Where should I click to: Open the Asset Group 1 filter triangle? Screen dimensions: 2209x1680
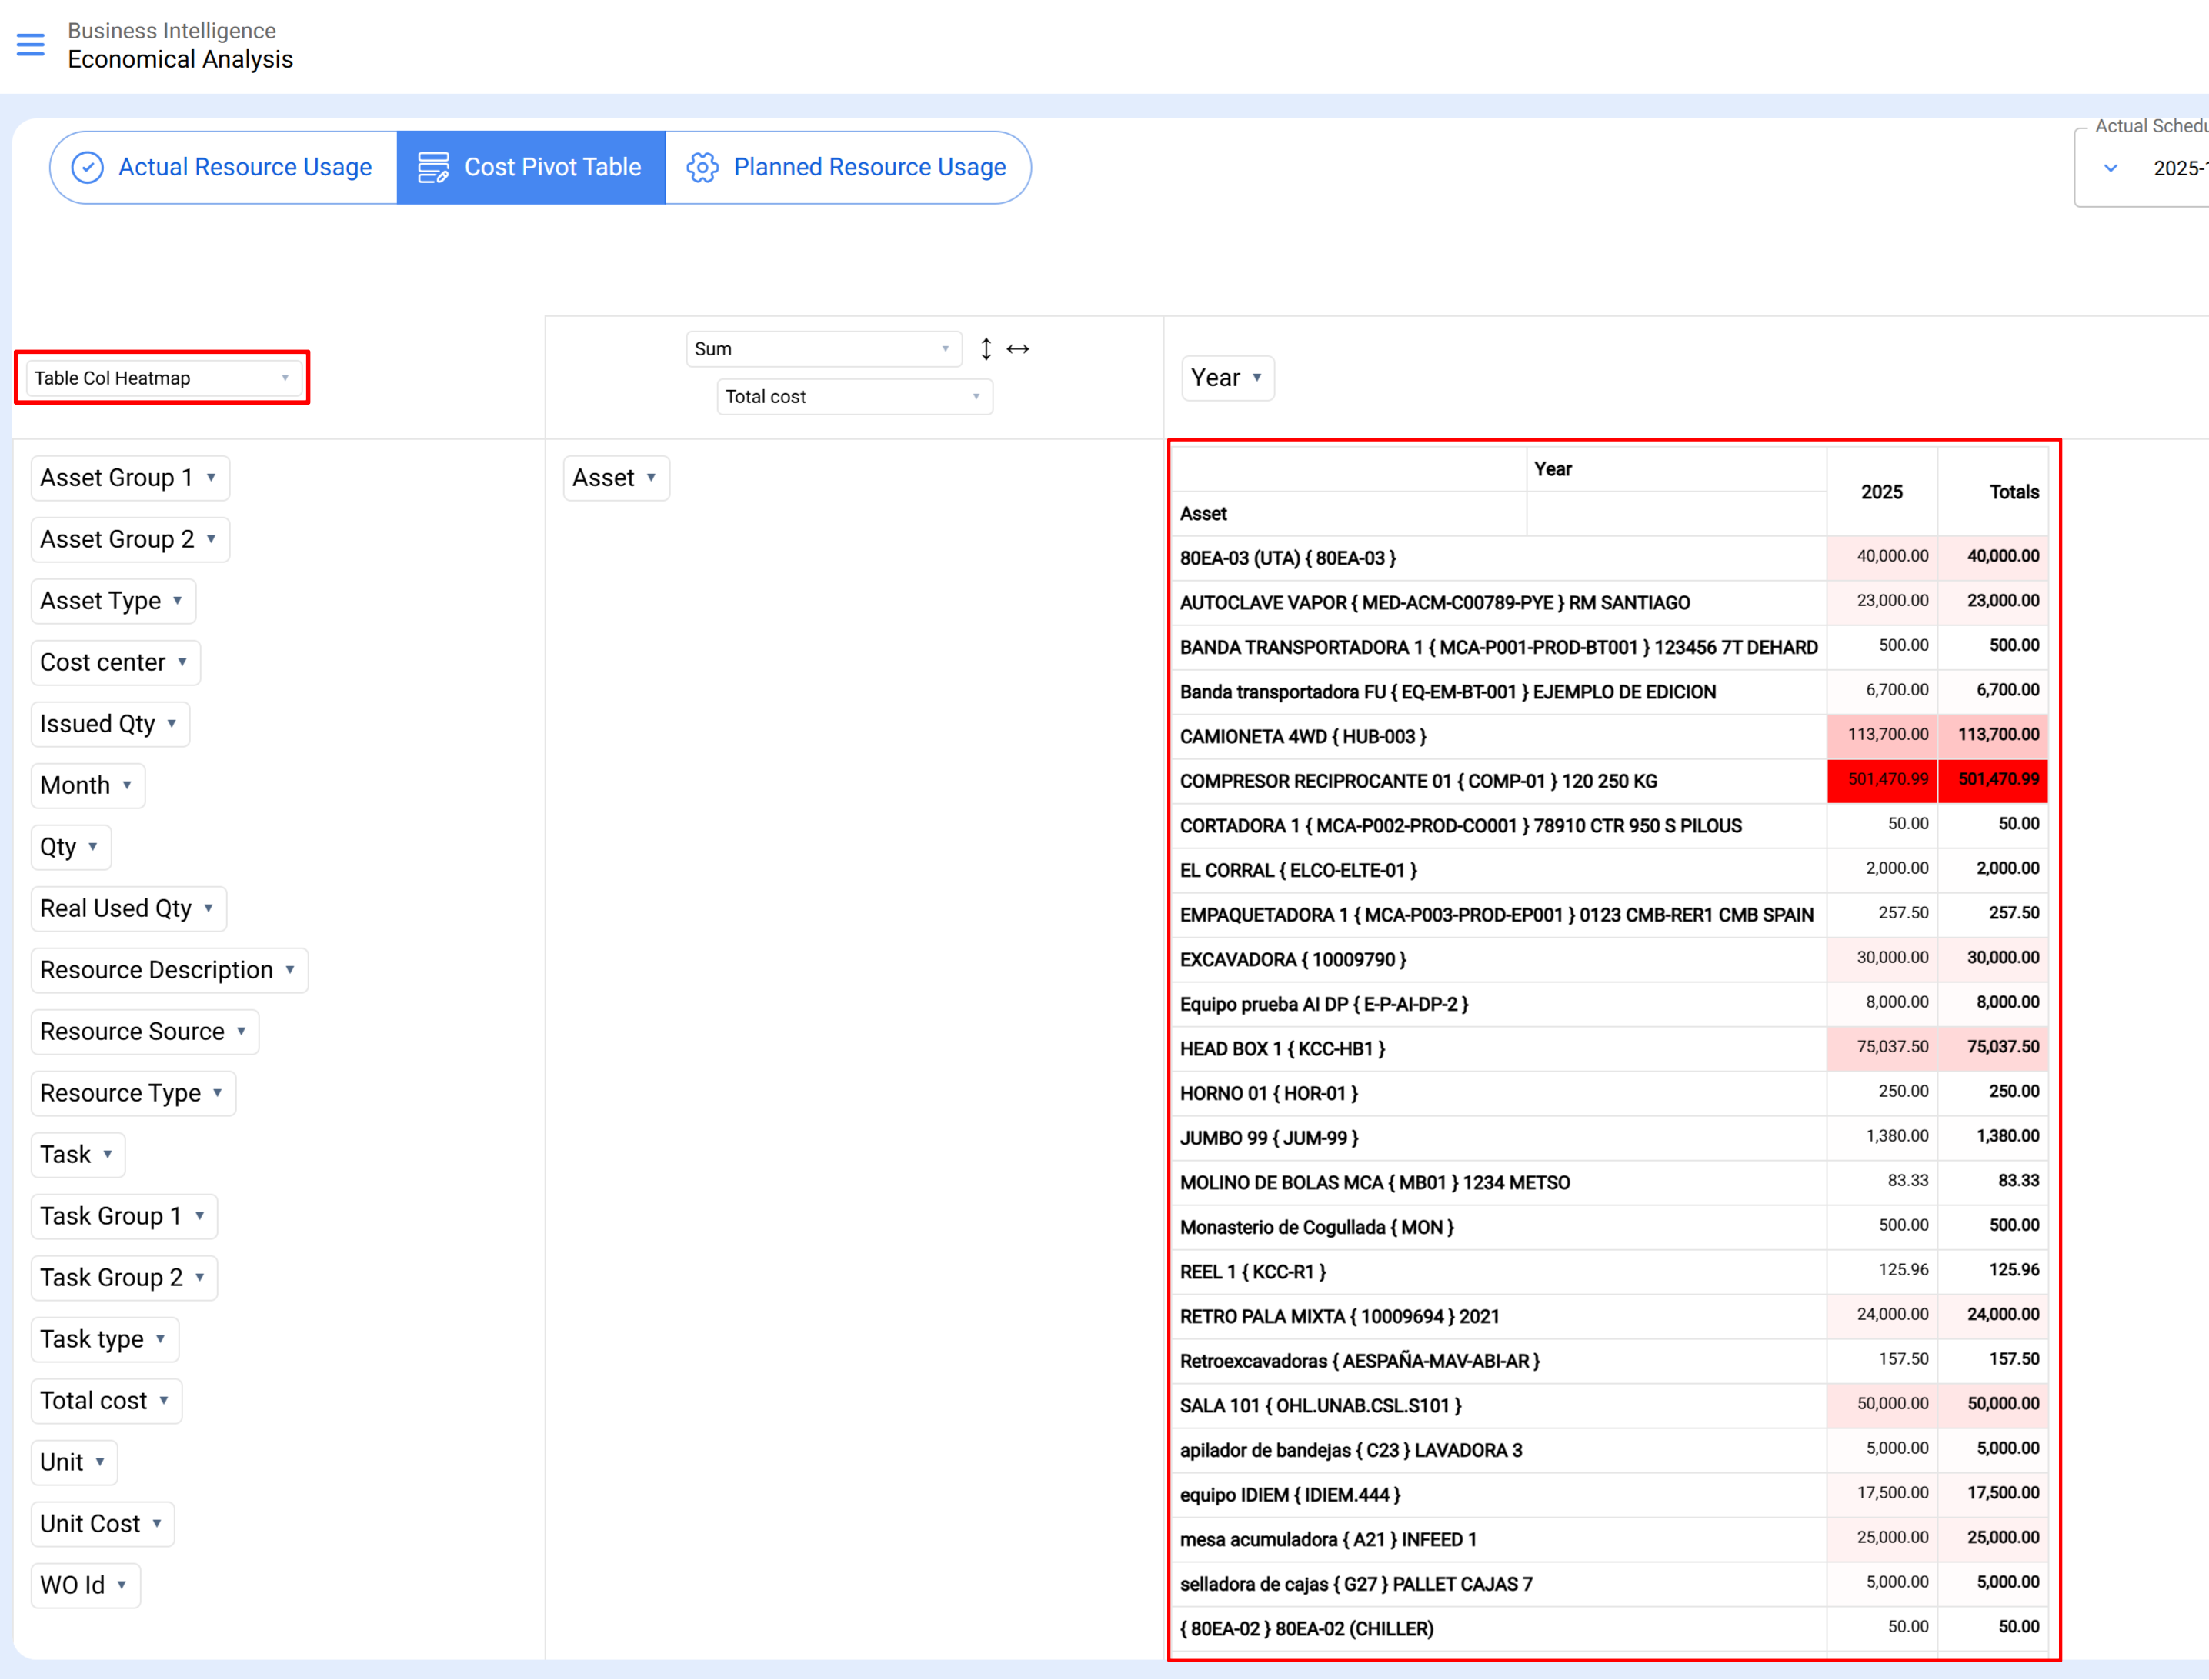(212, 478)
